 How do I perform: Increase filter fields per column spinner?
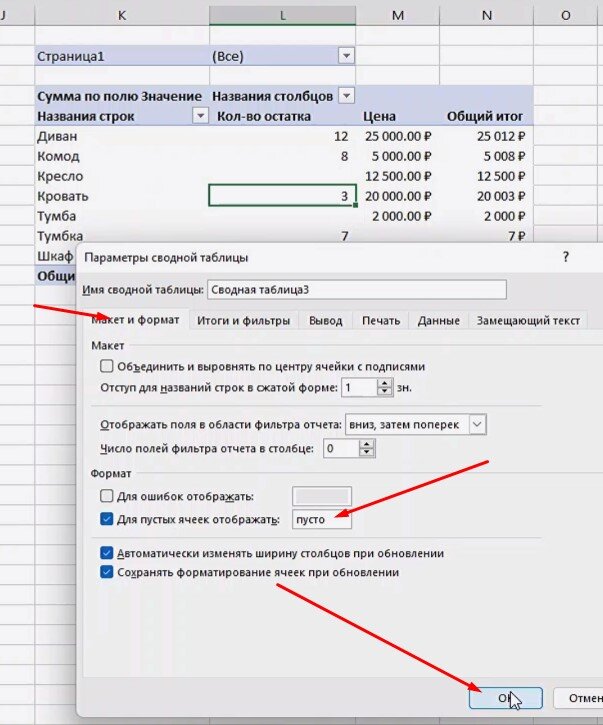[x=367, y=444]
